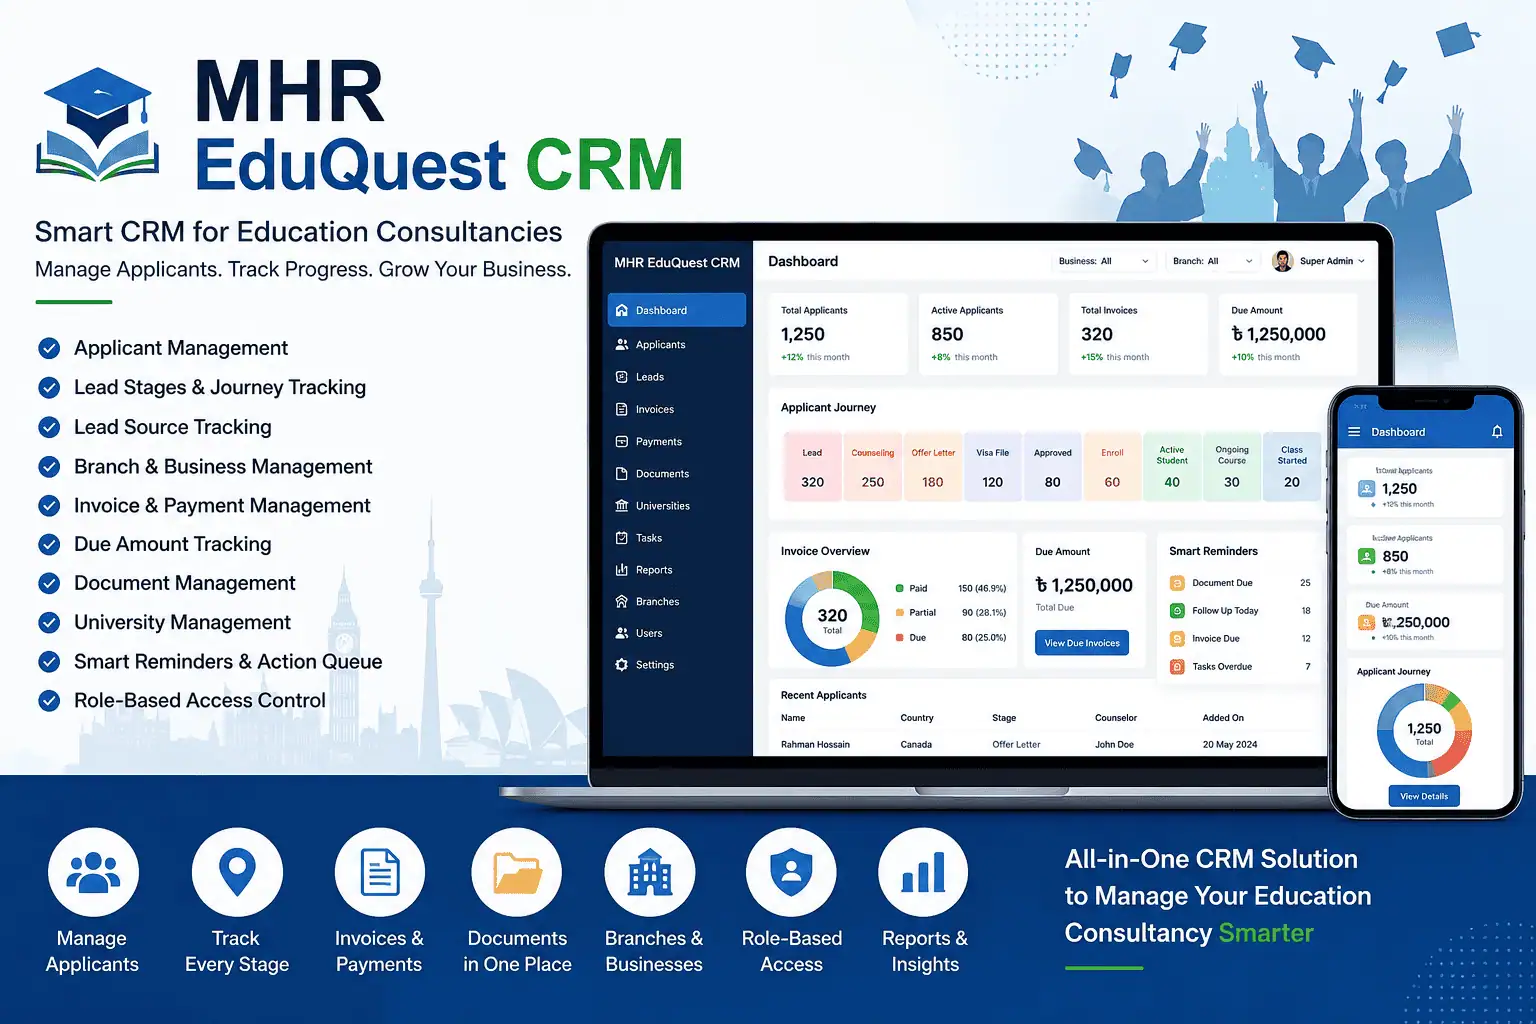
Task: Click the Tasks icon in sidebar
Action: [622, 537]
